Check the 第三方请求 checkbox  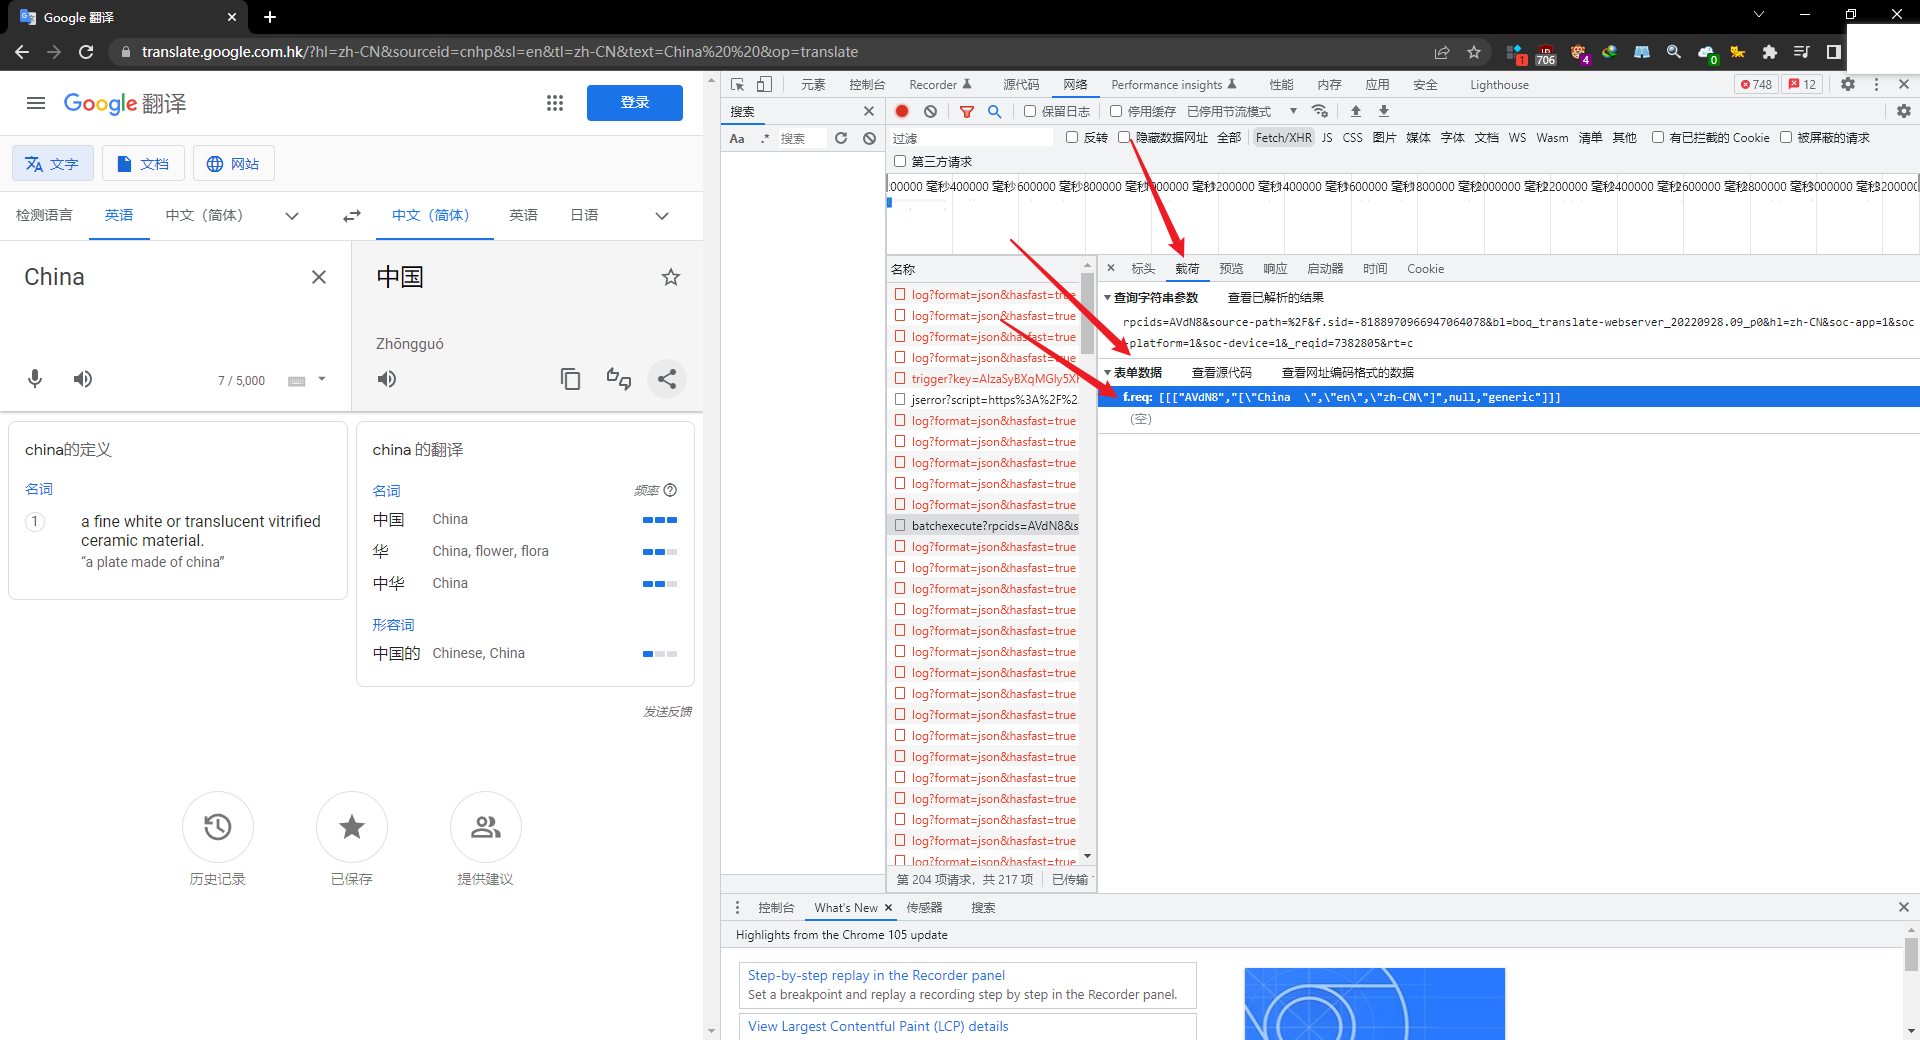click(x=900, y=161)
